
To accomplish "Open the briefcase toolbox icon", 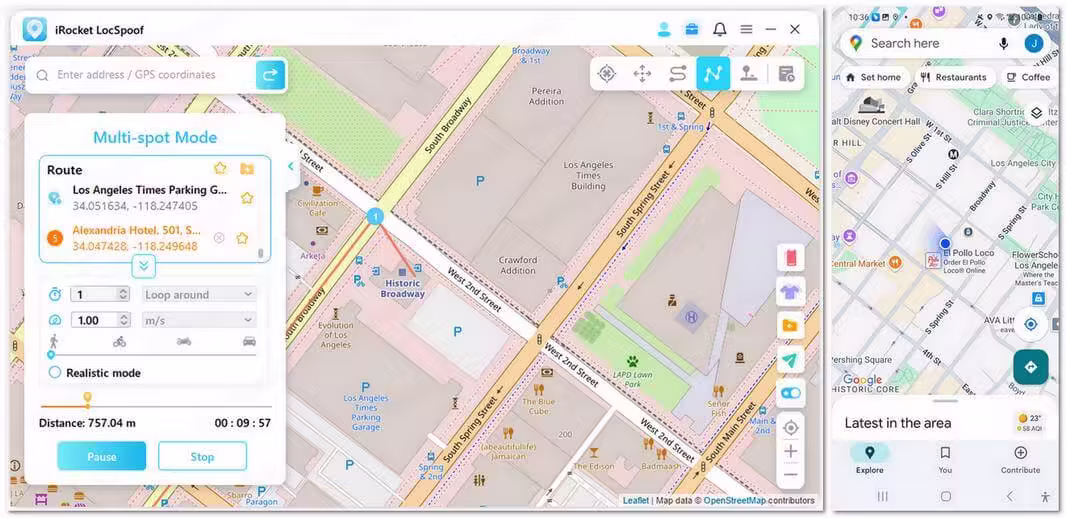I will (691, 29).
